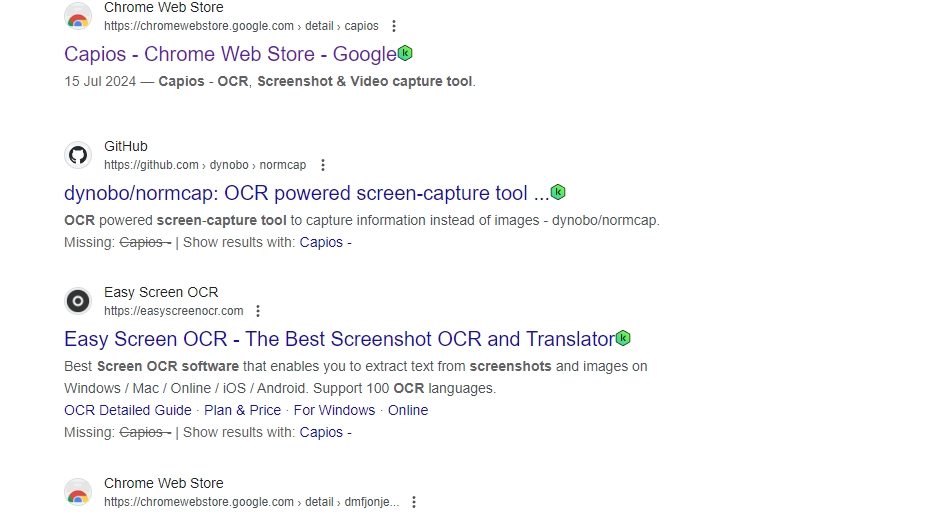Viewport: 925px width, 517px height.
Task: Click the Chrome Web Store favicon for Capios
Action: (78, 16)
